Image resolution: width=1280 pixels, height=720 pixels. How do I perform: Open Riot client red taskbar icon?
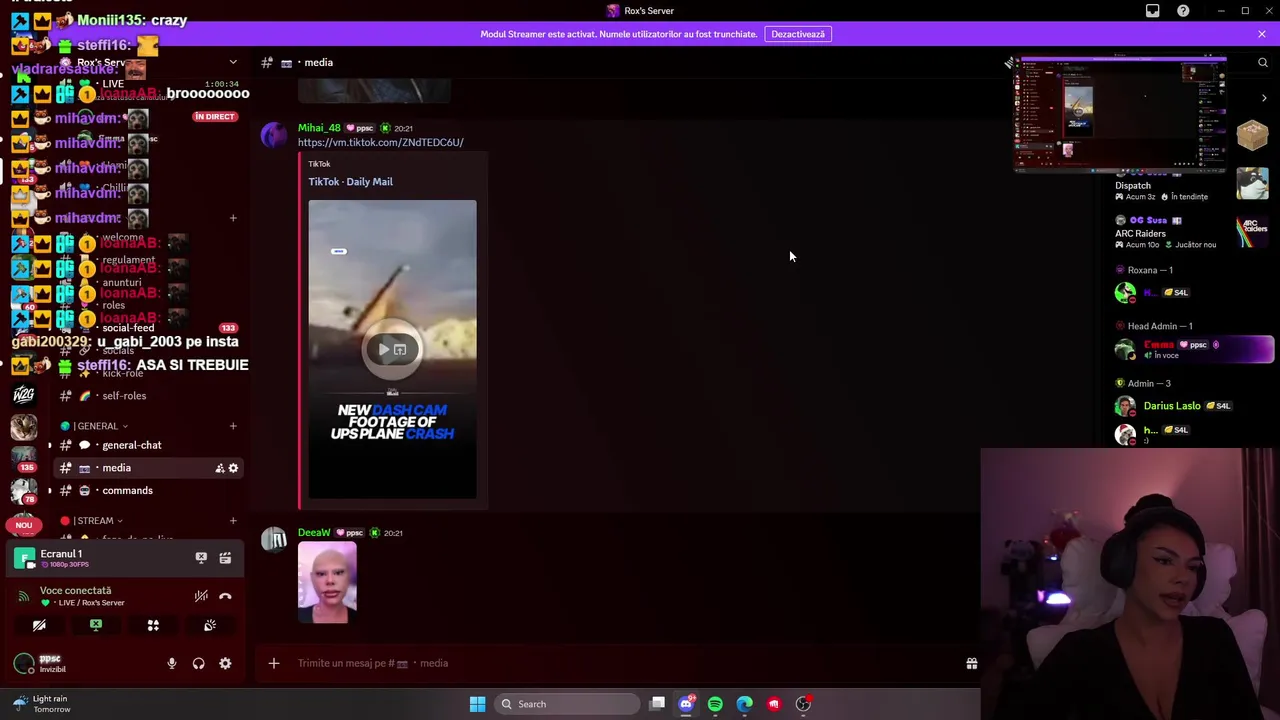coord(774,704)
